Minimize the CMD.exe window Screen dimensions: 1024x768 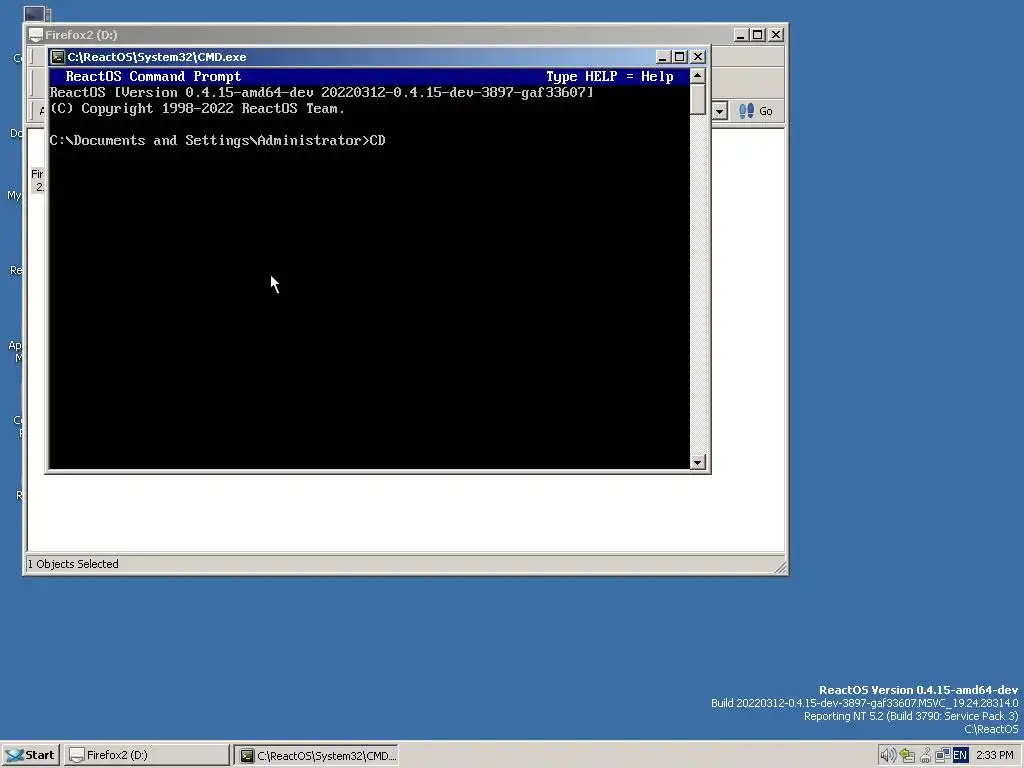[x=662, y=57]
